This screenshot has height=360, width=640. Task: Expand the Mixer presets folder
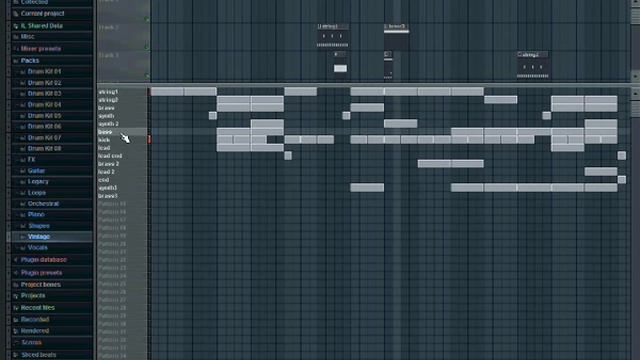pyautogui.click(x=41, y=49)
